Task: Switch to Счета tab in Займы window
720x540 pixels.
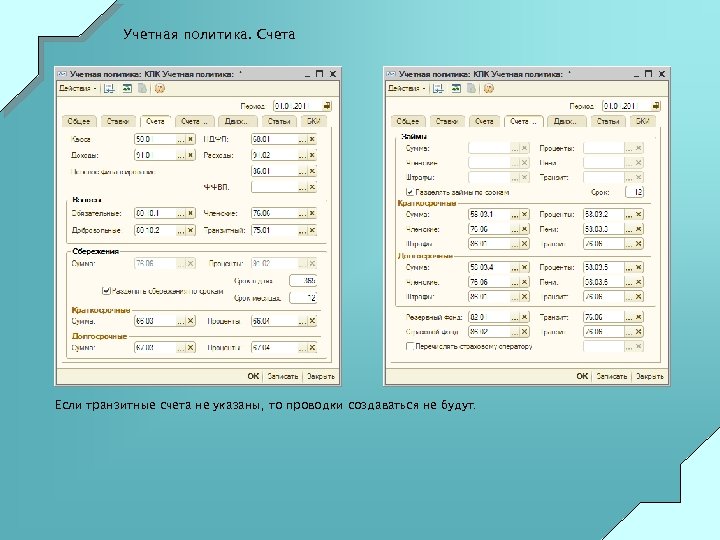Action: (x=484, y=121)
